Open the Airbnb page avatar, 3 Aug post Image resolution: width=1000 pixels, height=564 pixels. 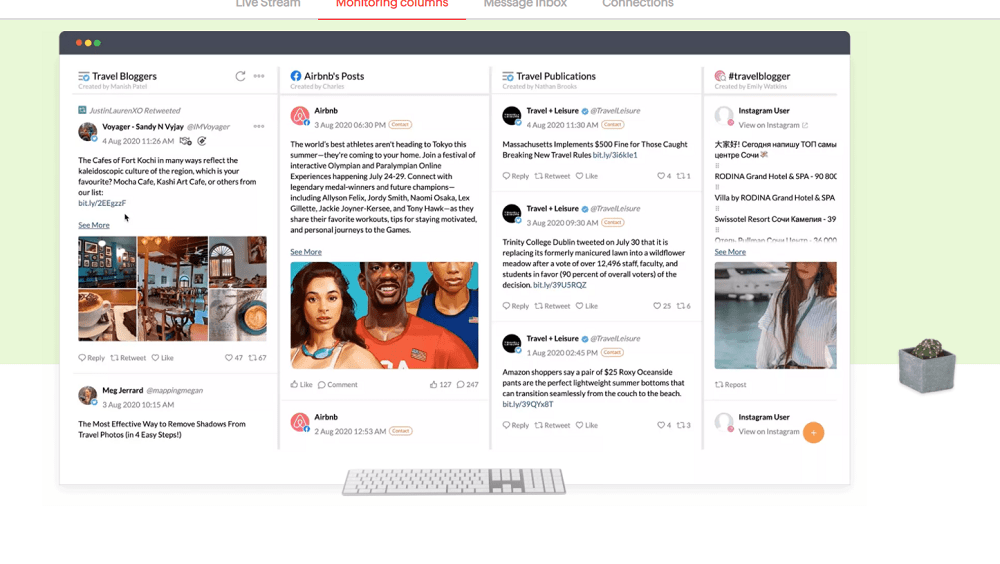pos(300,116)
